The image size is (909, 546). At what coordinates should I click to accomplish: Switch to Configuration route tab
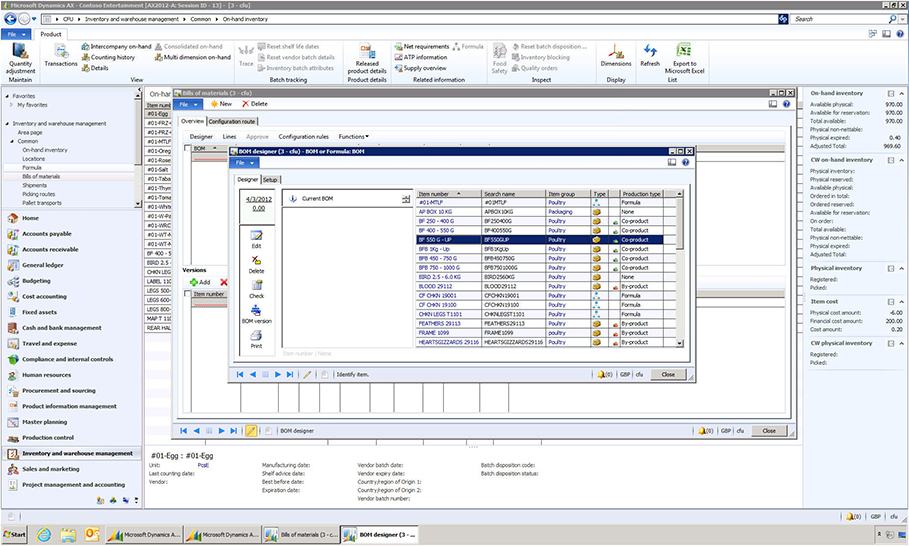232,122
